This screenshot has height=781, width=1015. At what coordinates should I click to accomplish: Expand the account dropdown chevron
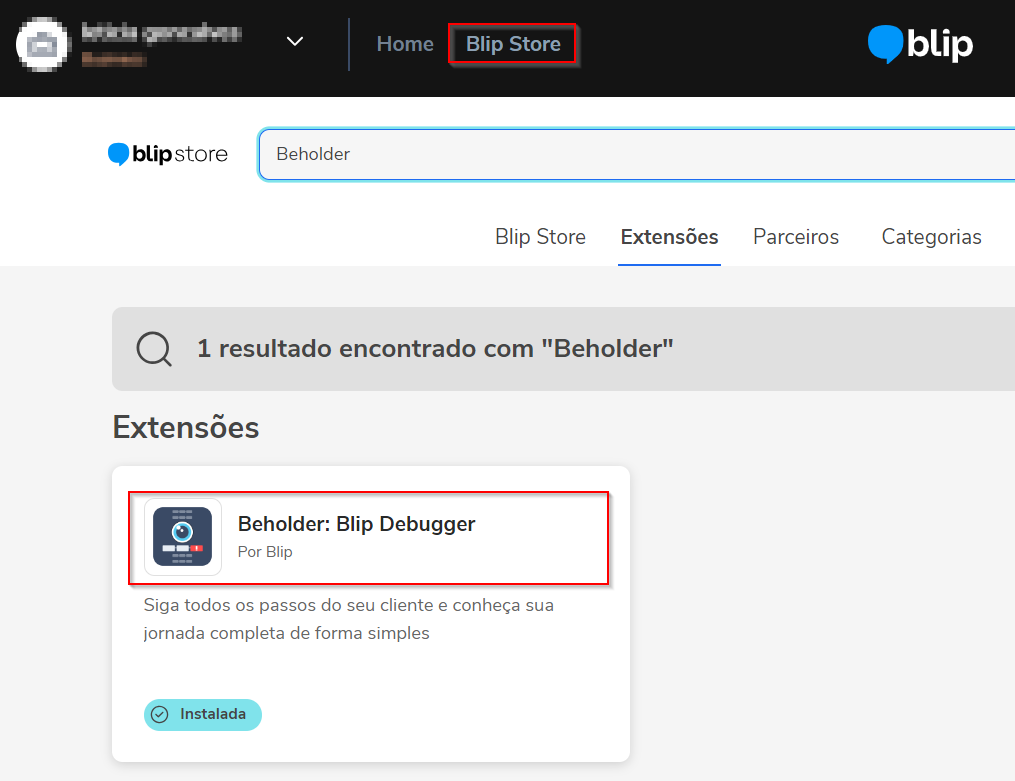click(x=295, y=42)
